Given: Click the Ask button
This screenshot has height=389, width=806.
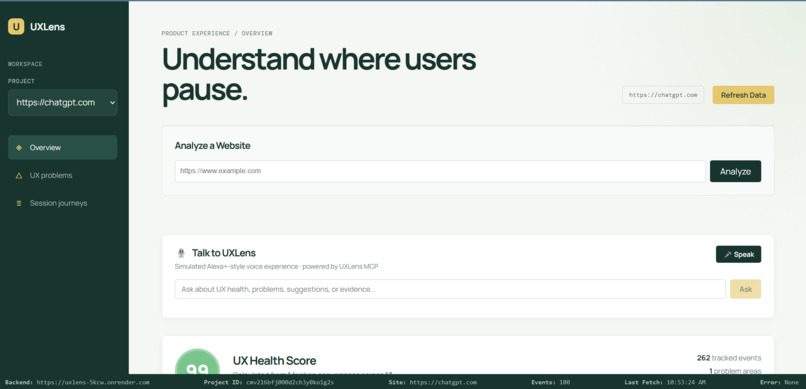Looking at the screenshot, I should (x=745, y=289).
